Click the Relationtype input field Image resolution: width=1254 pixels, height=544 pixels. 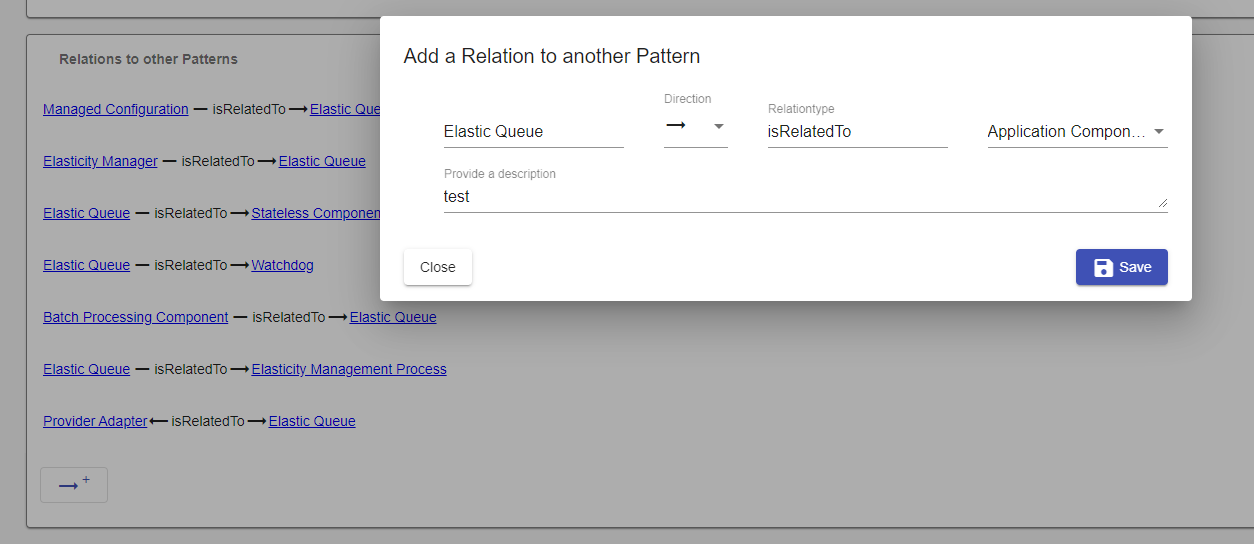[857, 131]
